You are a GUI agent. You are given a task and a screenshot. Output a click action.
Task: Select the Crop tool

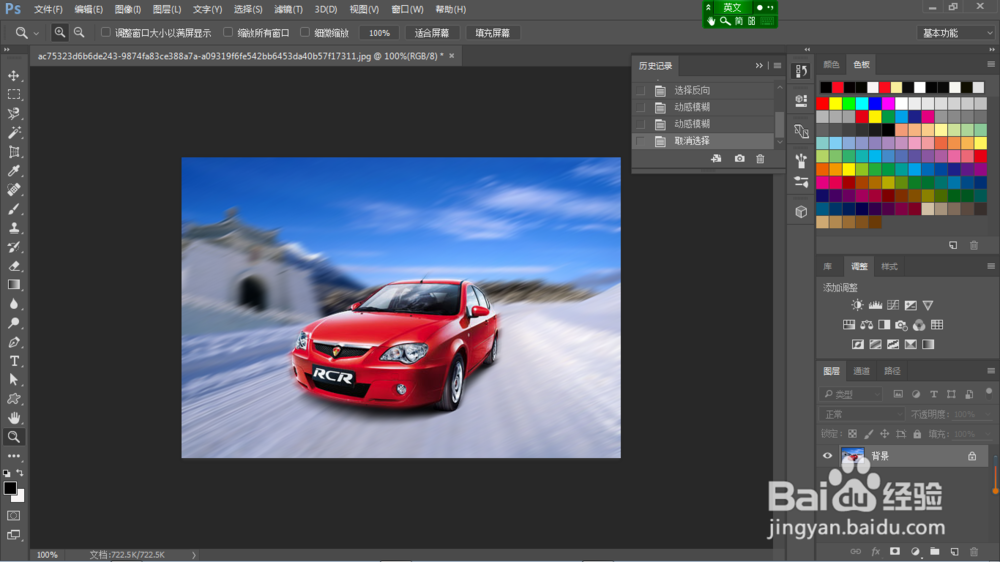click(13, 152)
